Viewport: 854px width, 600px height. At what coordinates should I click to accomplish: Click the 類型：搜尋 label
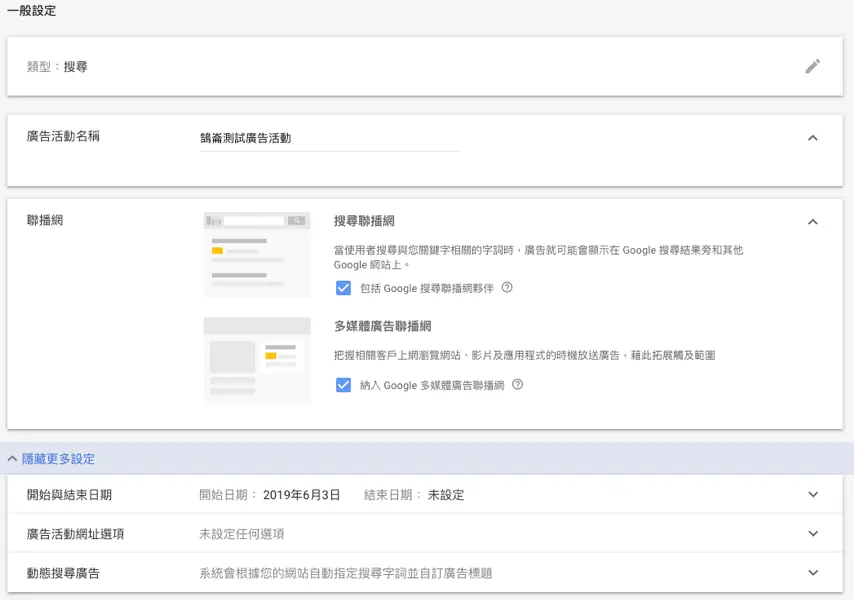pyautogui.click(x=57, y=67)
